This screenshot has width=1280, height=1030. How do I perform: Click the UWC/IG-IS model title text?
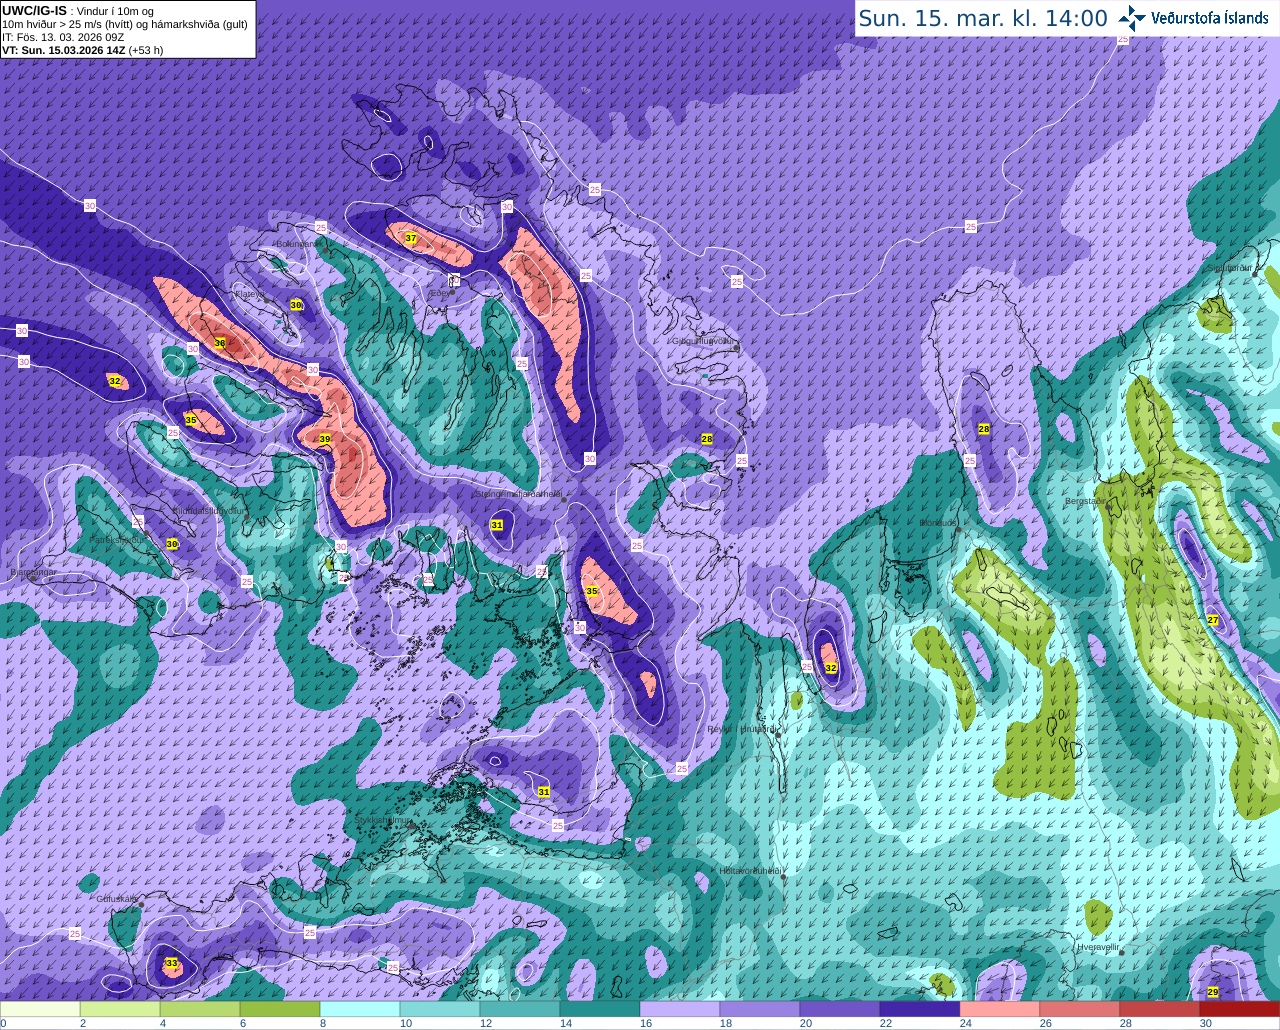[35, 10]
